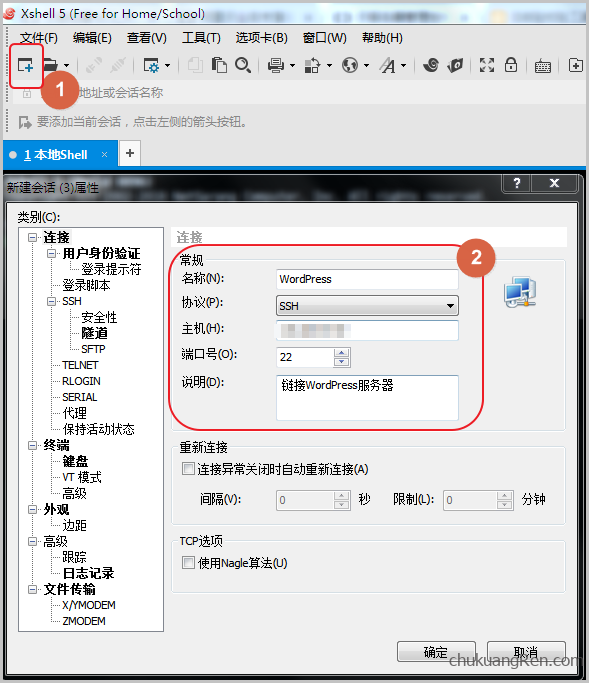Select 保持活动状态 in the category tree
The height and width of the screenshot is (683, 589).
(x=98, y=429)
